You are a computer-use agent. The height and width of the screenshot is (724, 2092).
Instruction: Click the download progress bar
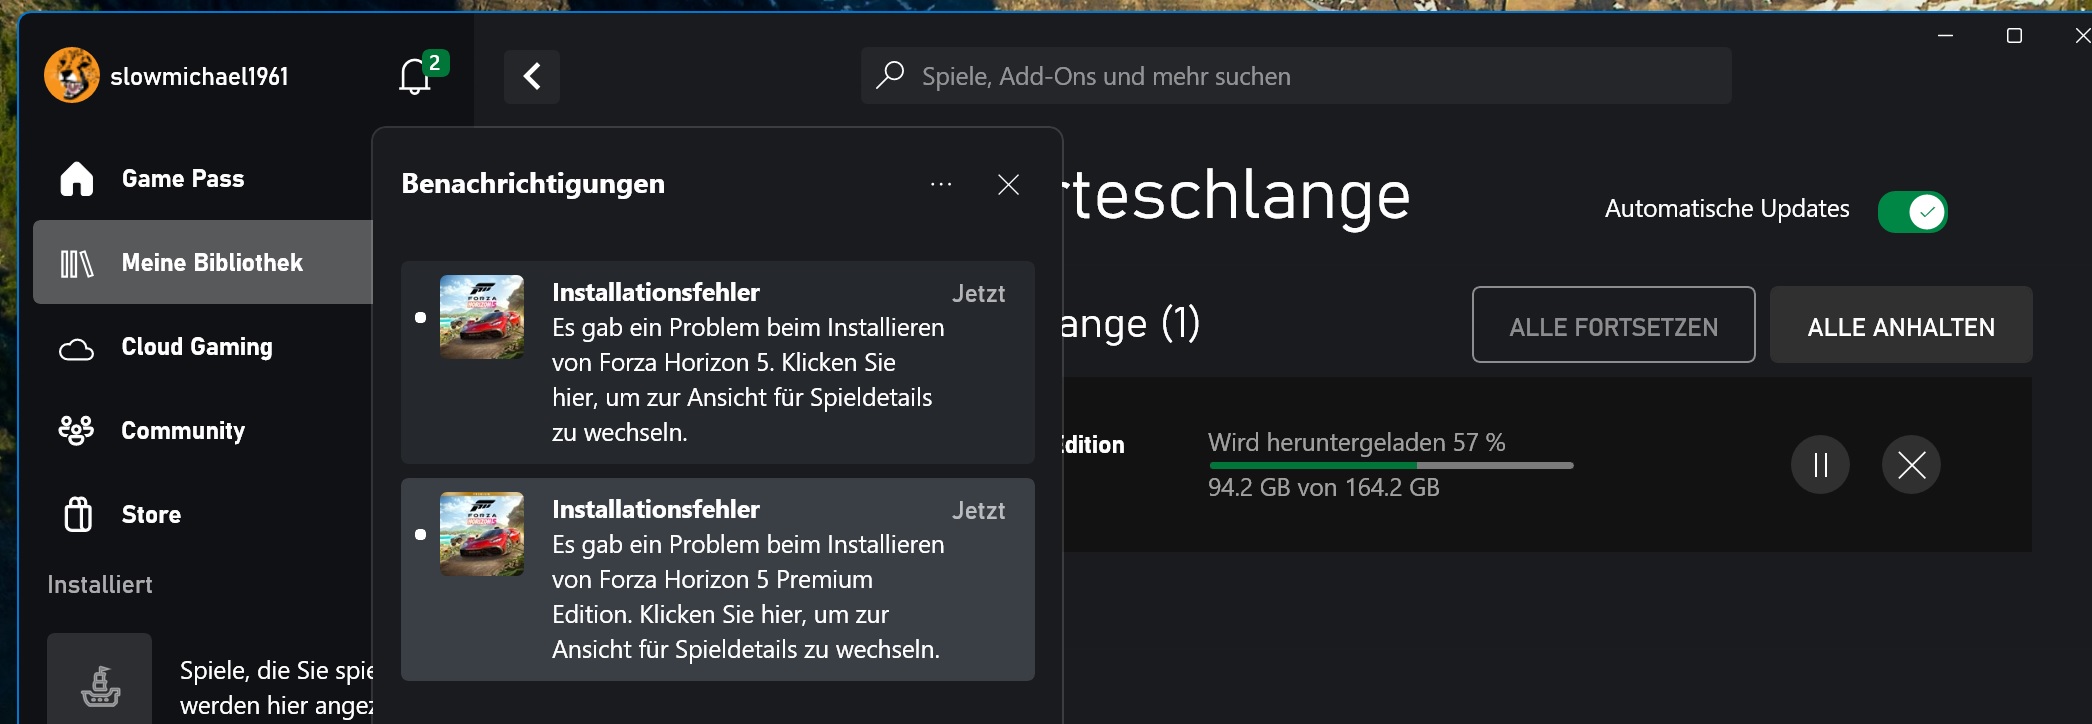pyautogui.click(x=1390, y=465)
